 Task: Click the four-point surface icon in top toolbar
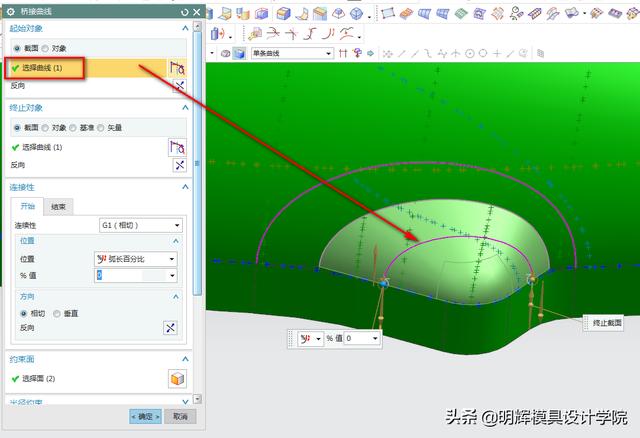(x=388, y=13)
